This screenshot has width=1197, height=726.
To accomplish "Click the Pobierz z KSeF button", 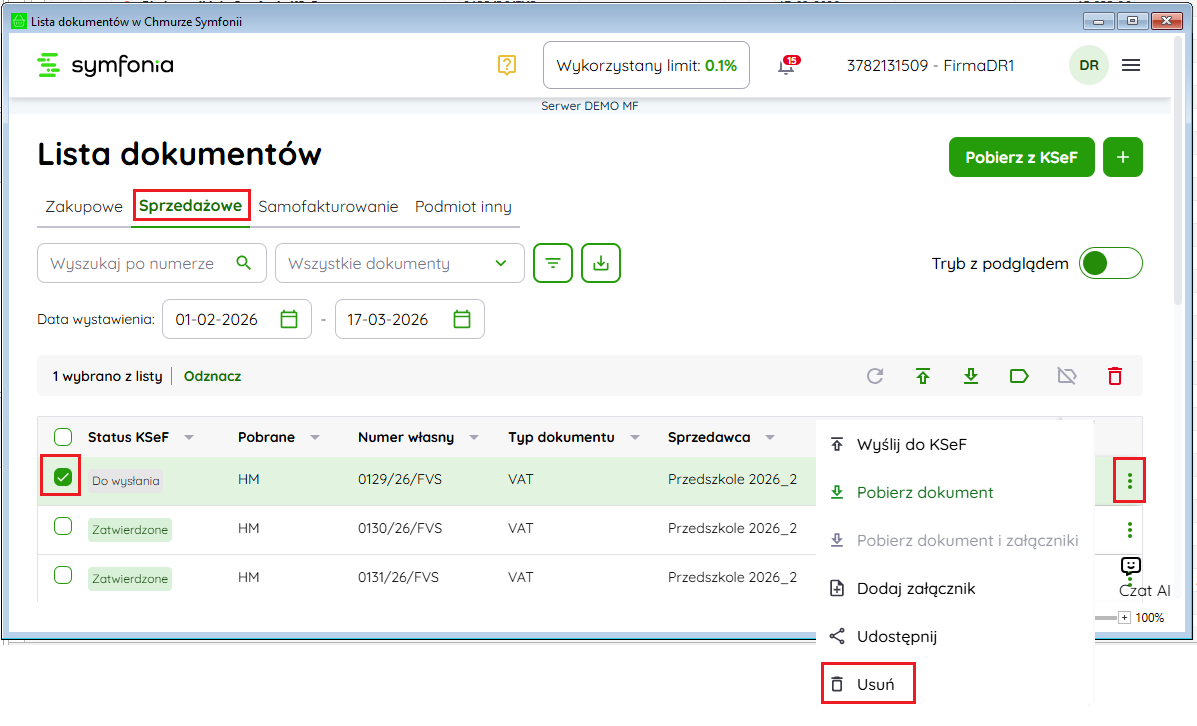I will pos(1021,157).
